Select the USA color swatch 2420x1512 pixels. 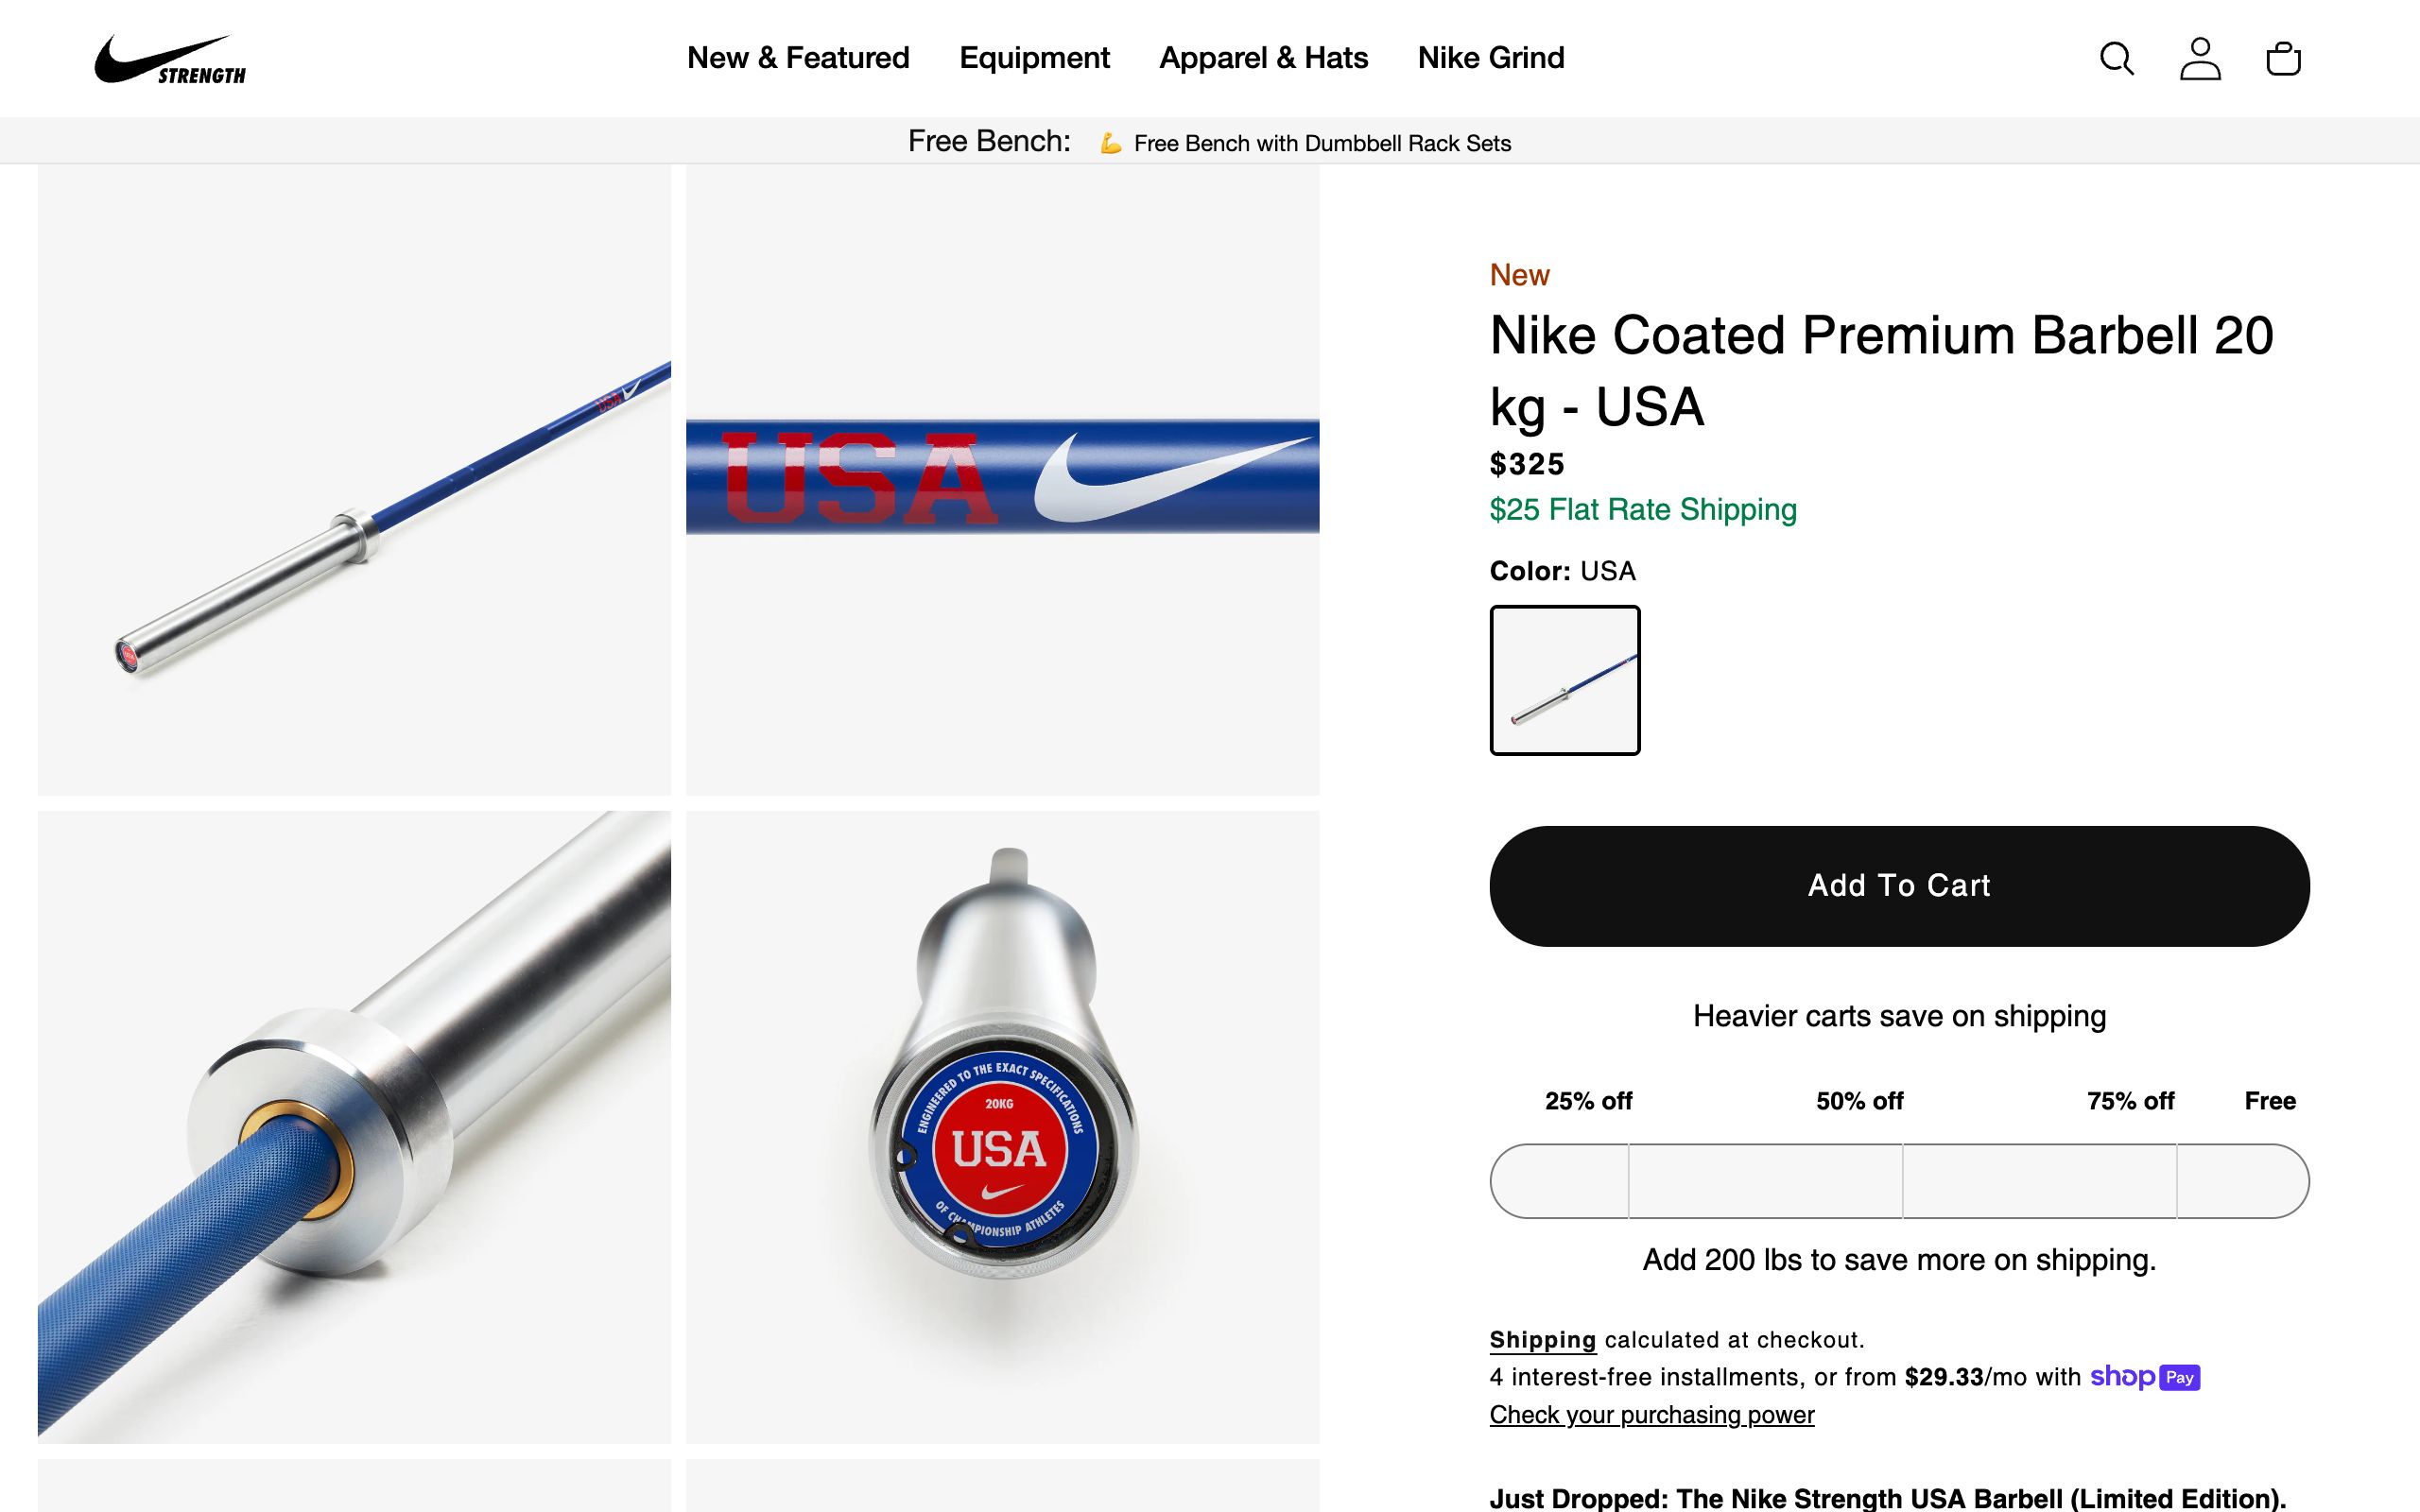(1565, 680)
